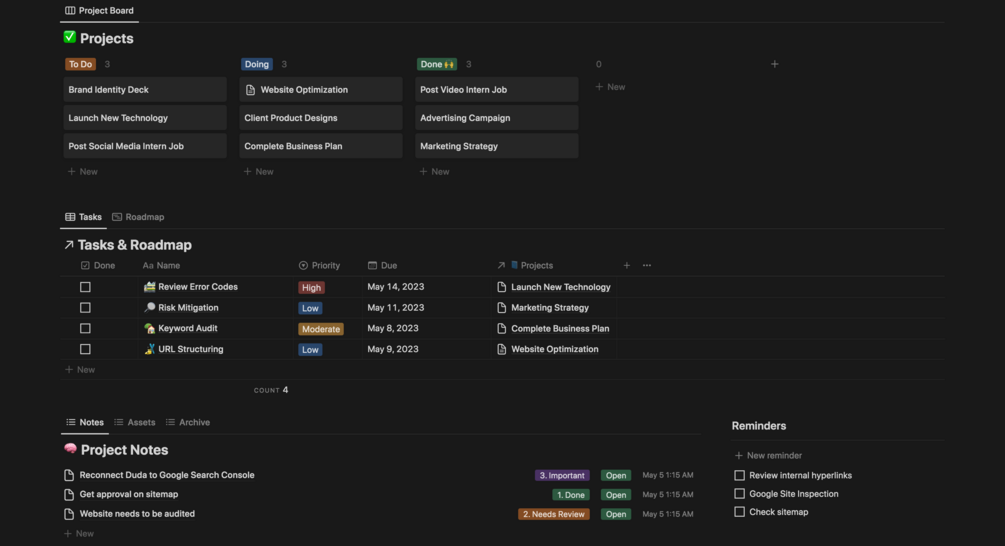Click the brain emoji beside Project Notes
1005x546 pixels.
point(71,449)
